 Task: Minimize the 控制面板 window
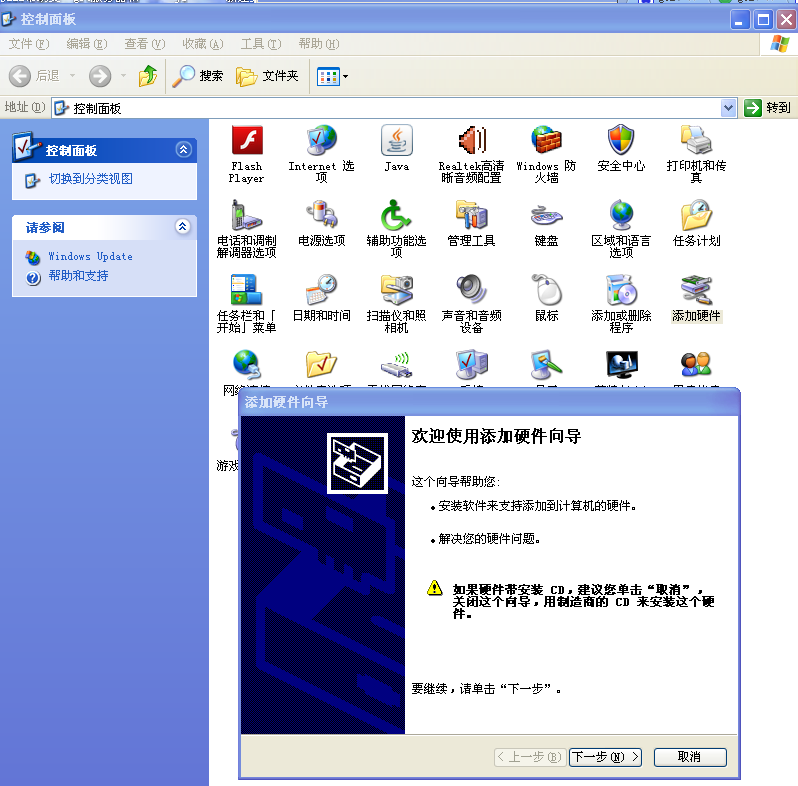(x=739, y=20)
